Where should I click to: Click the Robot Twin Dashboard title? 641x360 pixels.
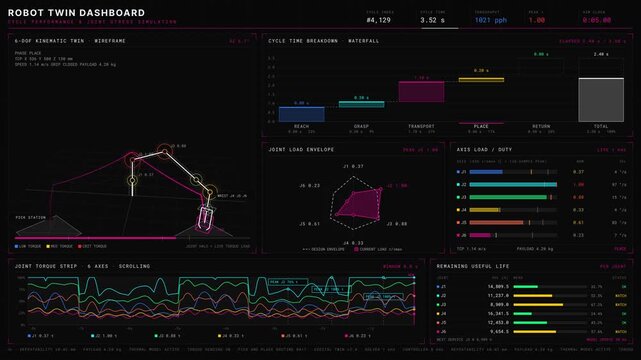tap(76, 13)
